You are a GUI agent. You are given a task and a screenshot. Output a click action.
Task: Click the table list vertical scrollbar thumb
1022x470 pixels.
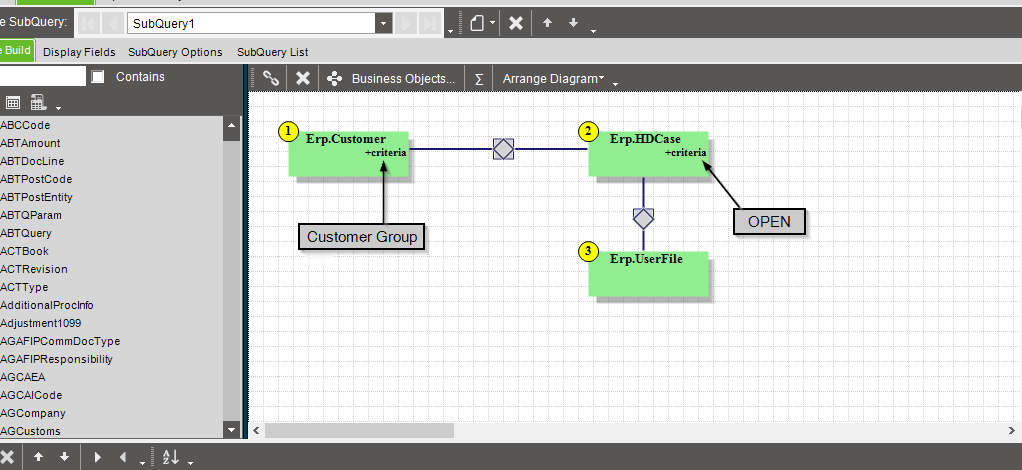tap(231, 136)
